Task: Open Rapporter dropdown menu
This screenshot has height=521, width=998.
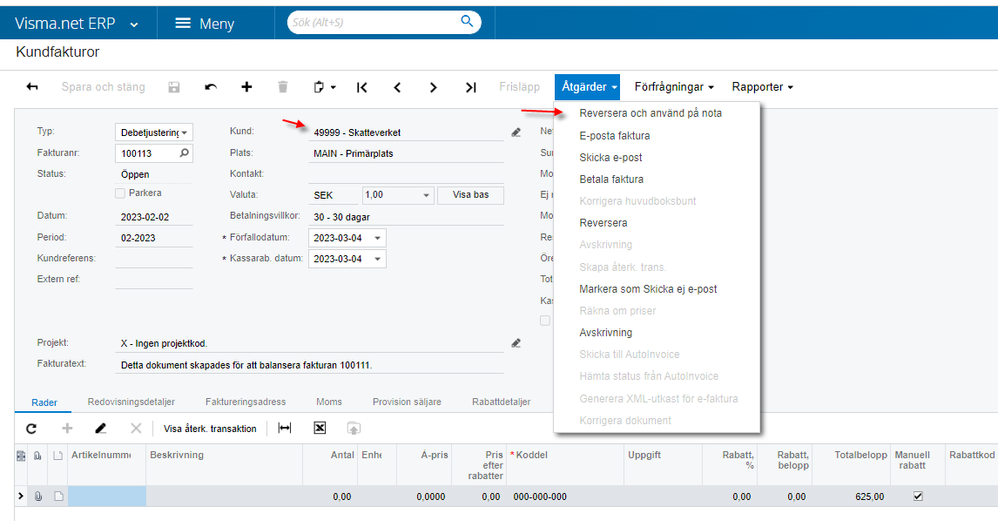Action: pos(763,87)
